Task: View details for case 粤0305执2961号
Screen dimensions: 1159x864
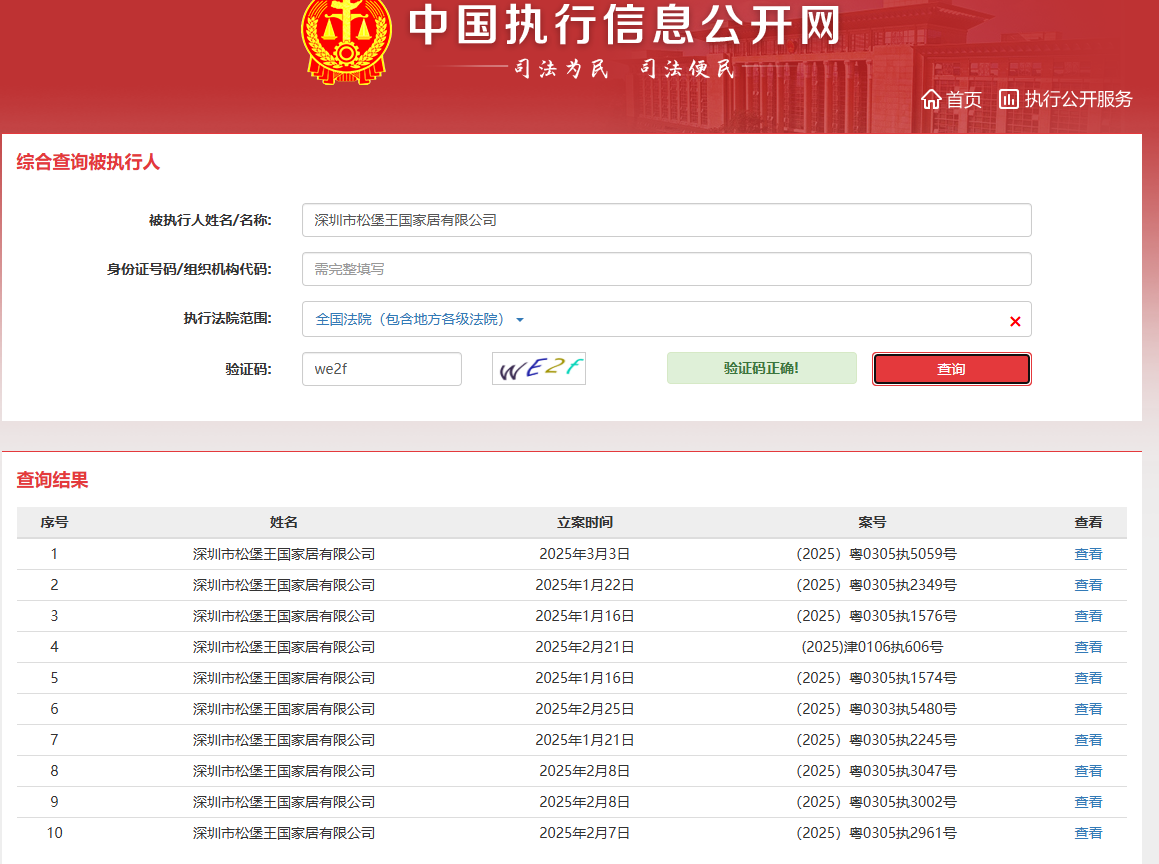Action: [x=1088, y=834]
